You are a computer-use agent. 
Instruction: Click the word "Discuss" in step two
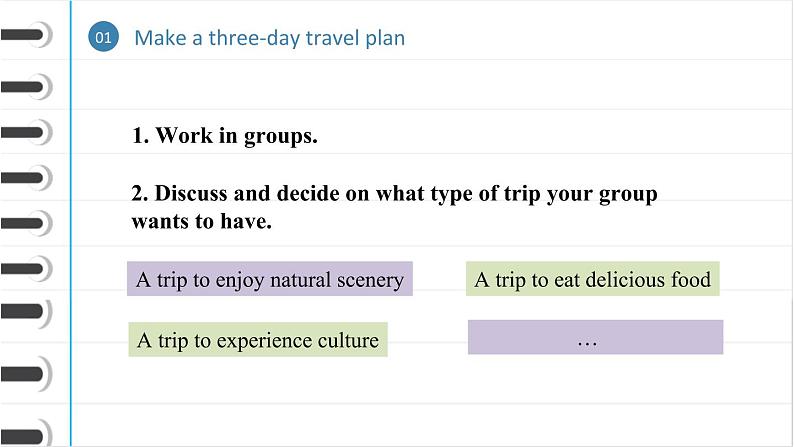(x=191, y=193)
